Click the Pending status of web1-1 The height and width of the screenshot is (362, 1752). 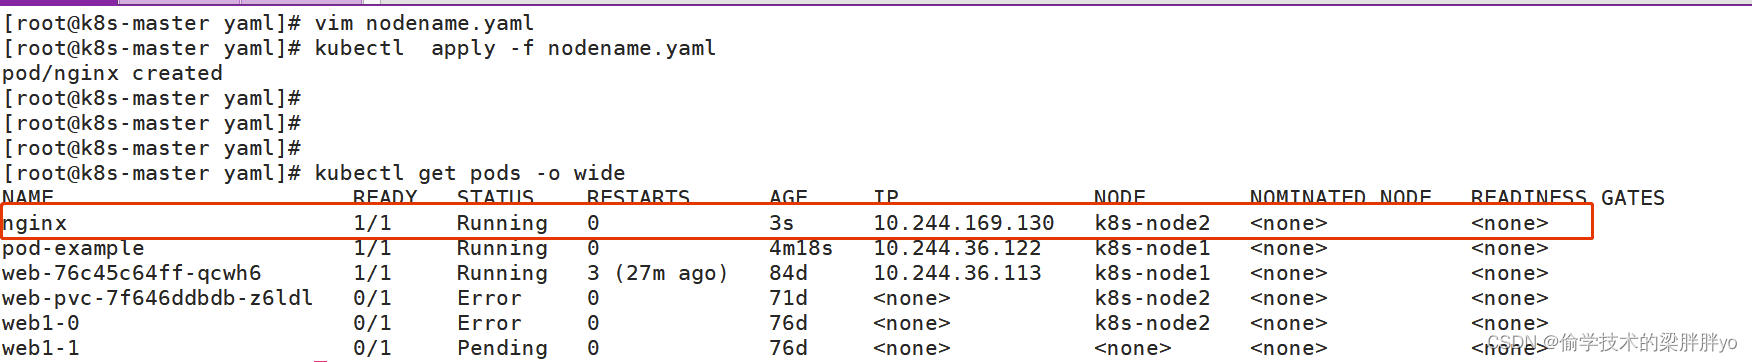coord(502,348)
